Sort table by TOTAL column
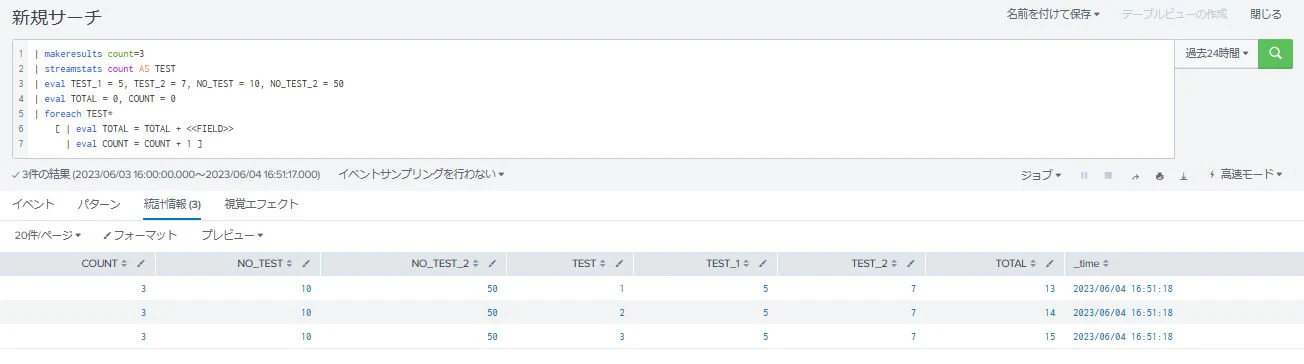 pos(1016,264)
